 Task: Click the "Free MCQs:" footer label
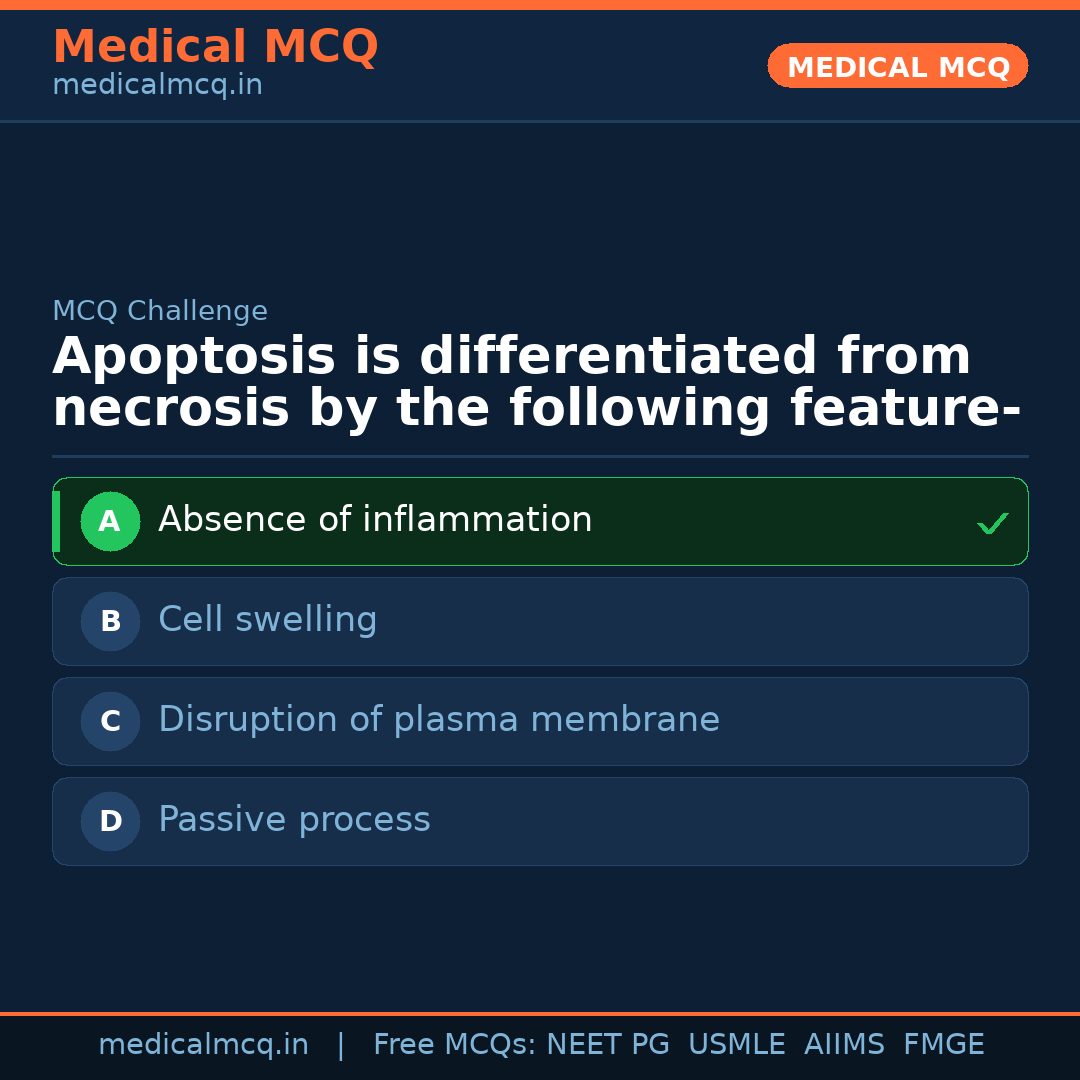(455, 1045)
